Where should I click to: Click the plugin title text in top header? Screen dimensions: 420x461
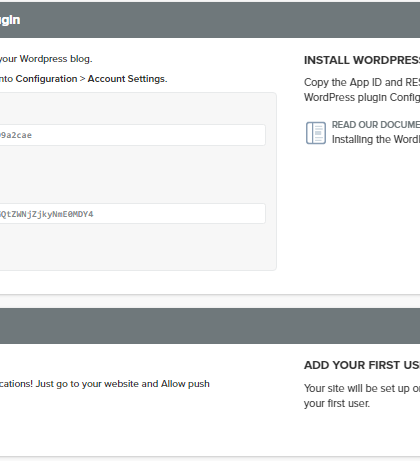pos(10,20)
